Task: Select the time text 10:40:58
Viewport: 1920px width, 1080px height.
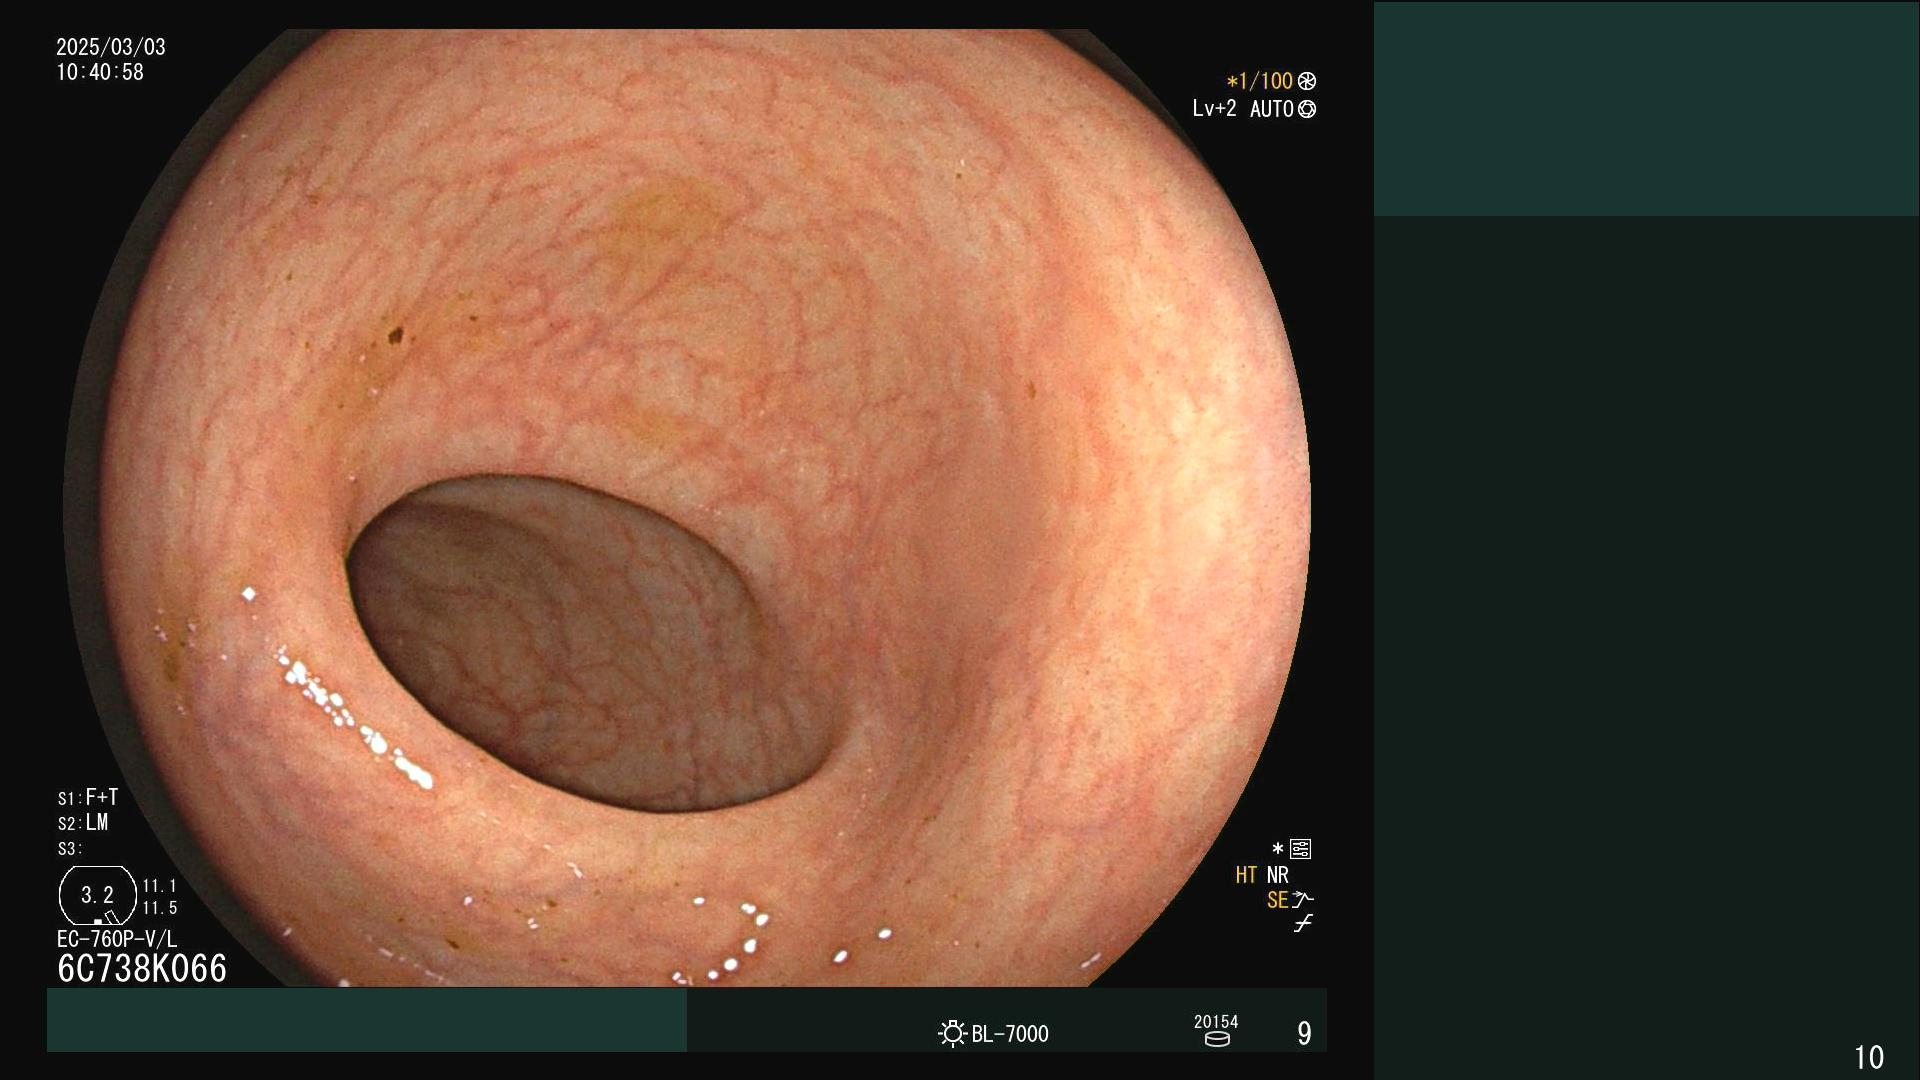Action: (100, 72)
